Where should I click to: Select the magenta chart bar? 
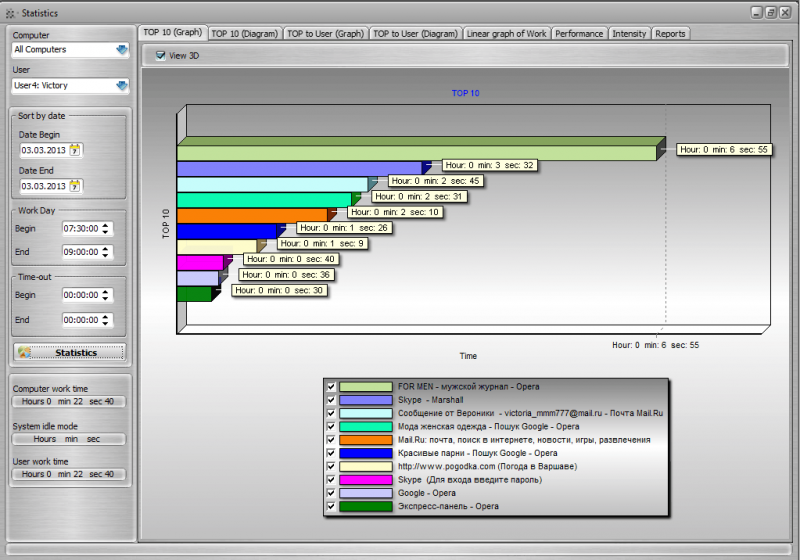[200, 263]
